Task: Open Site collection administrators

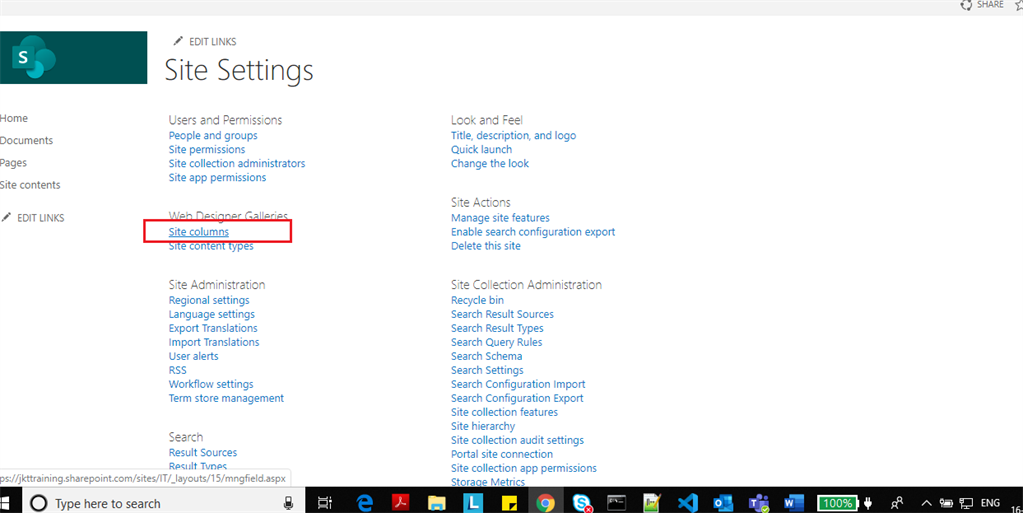Action: pyautogui.click(x=237, y=163)
